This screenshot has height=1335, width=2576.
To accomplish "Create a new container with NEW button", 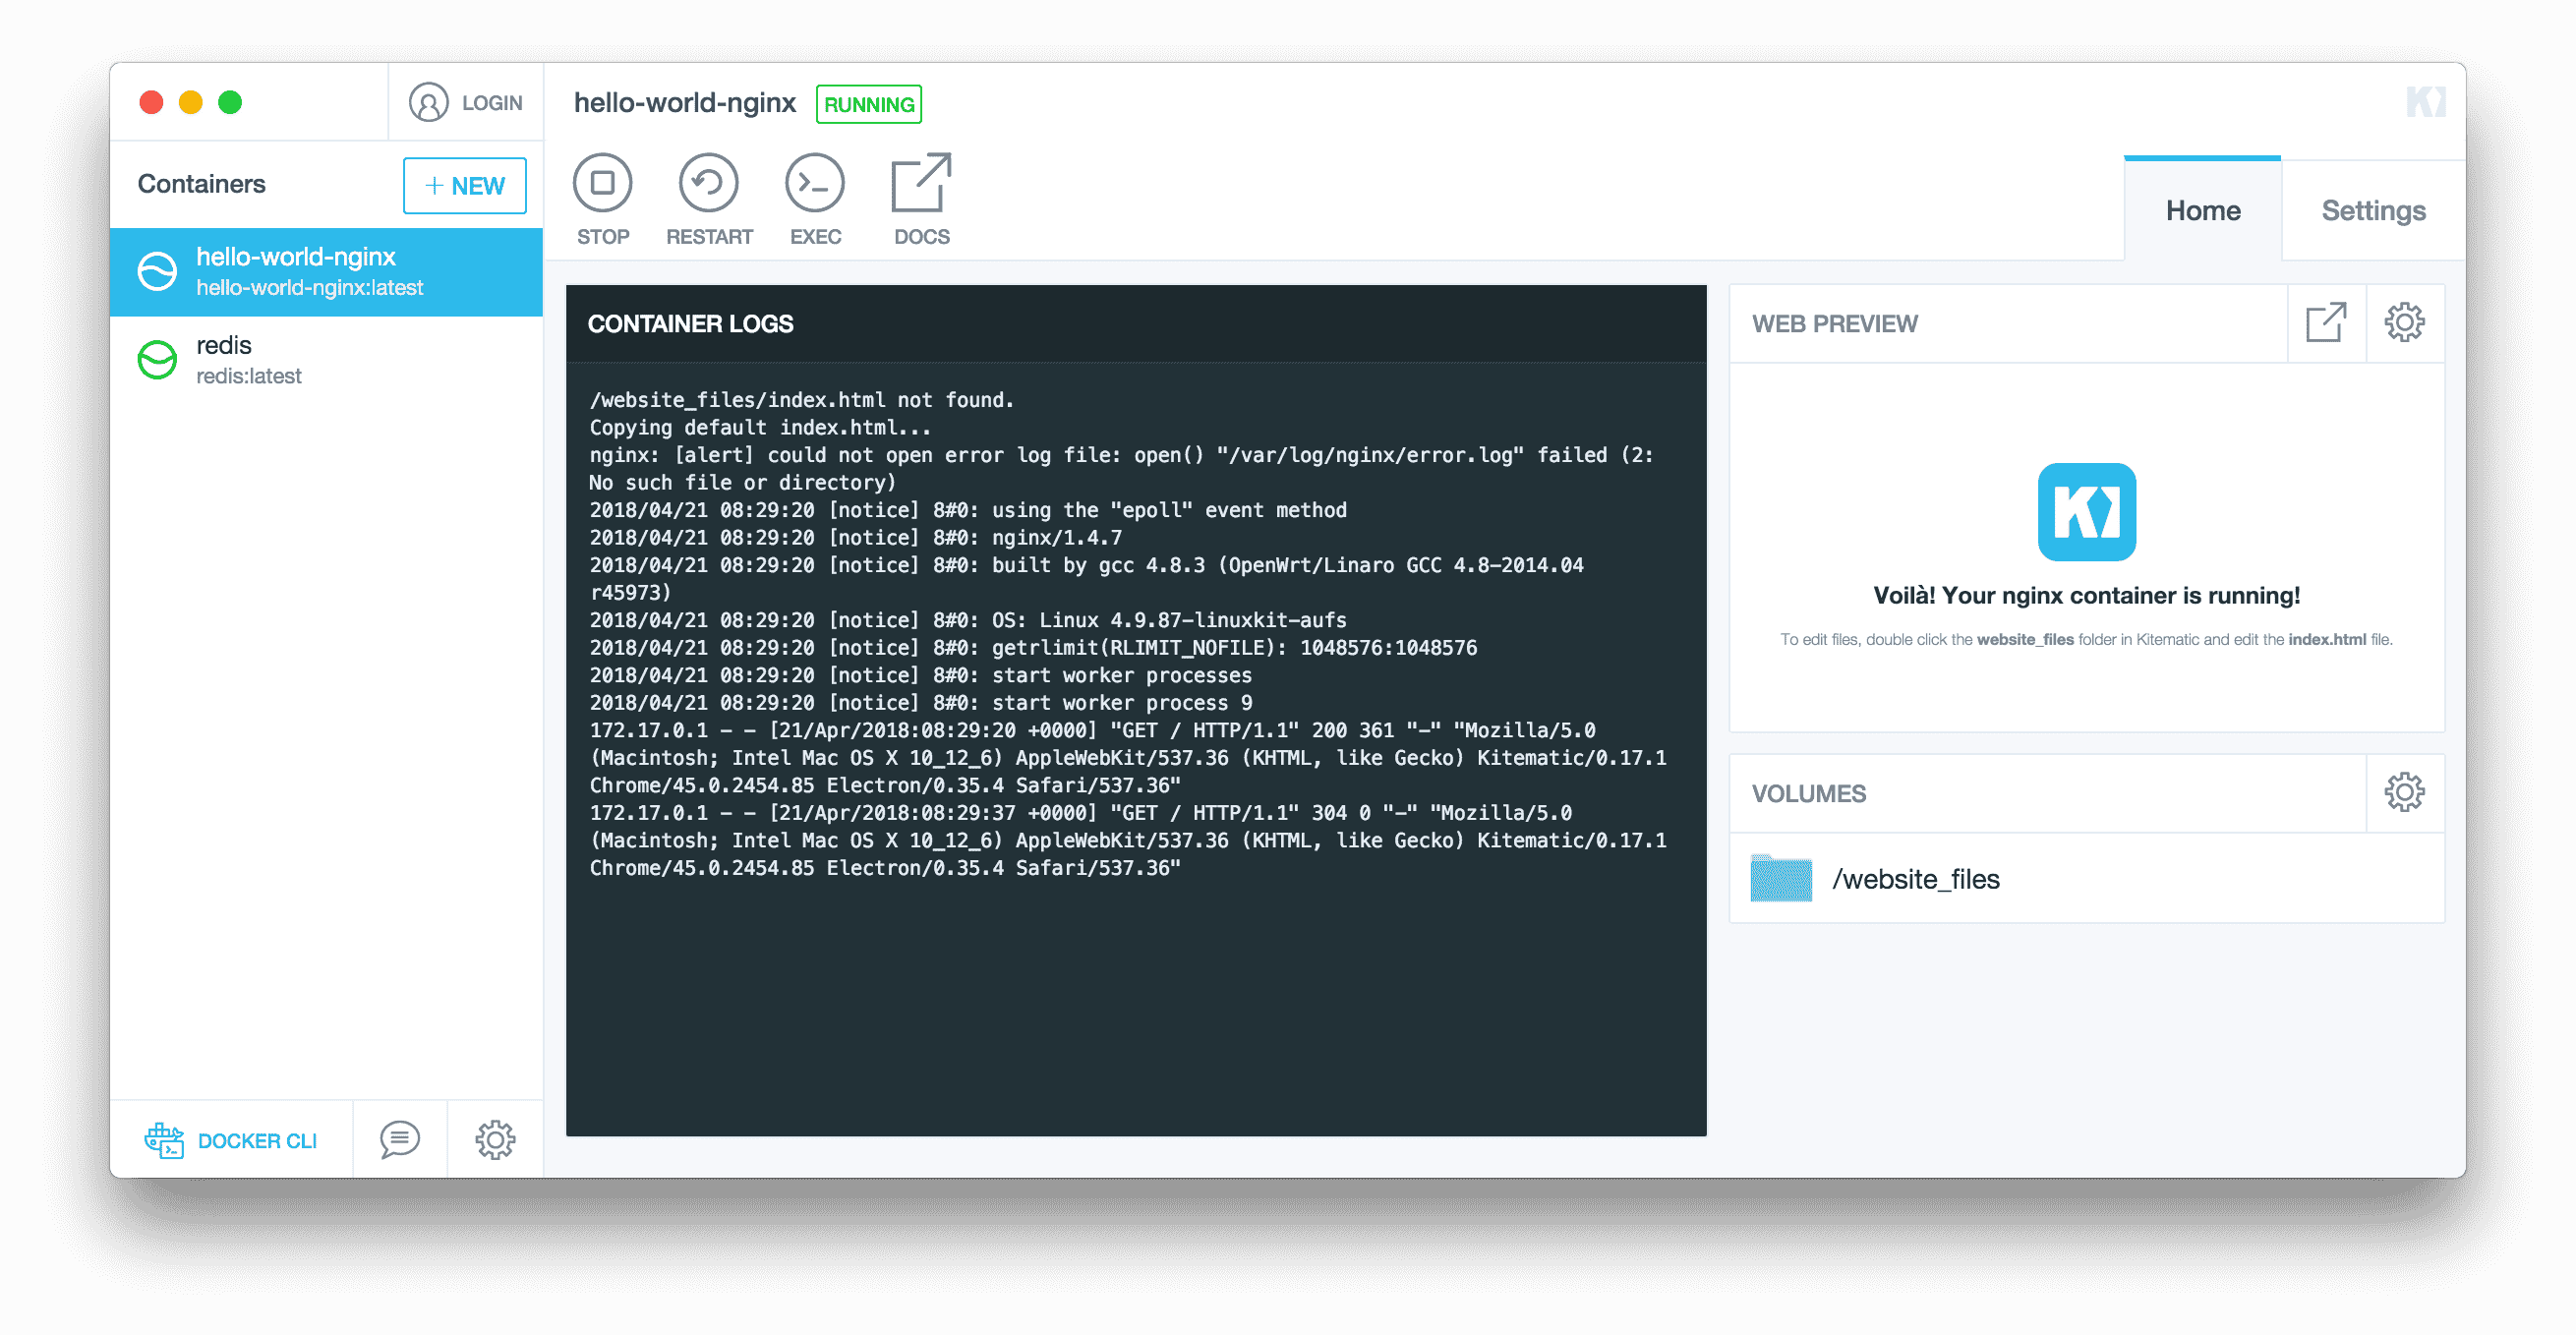I will point(465,186).
